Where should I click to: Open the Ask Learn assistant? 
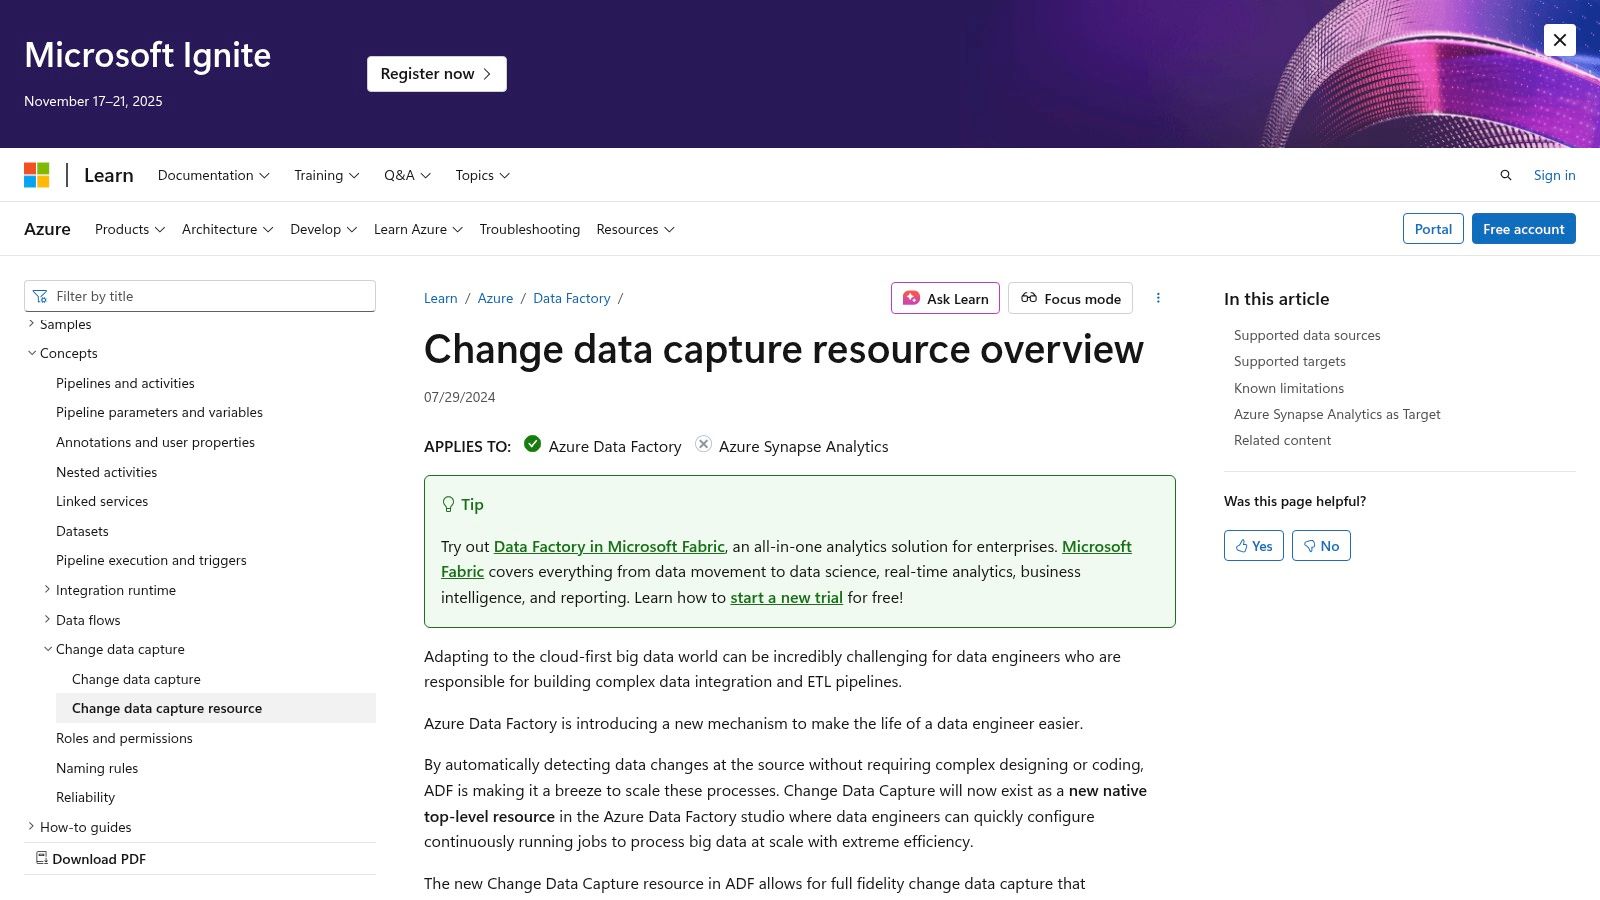point(944,298)
